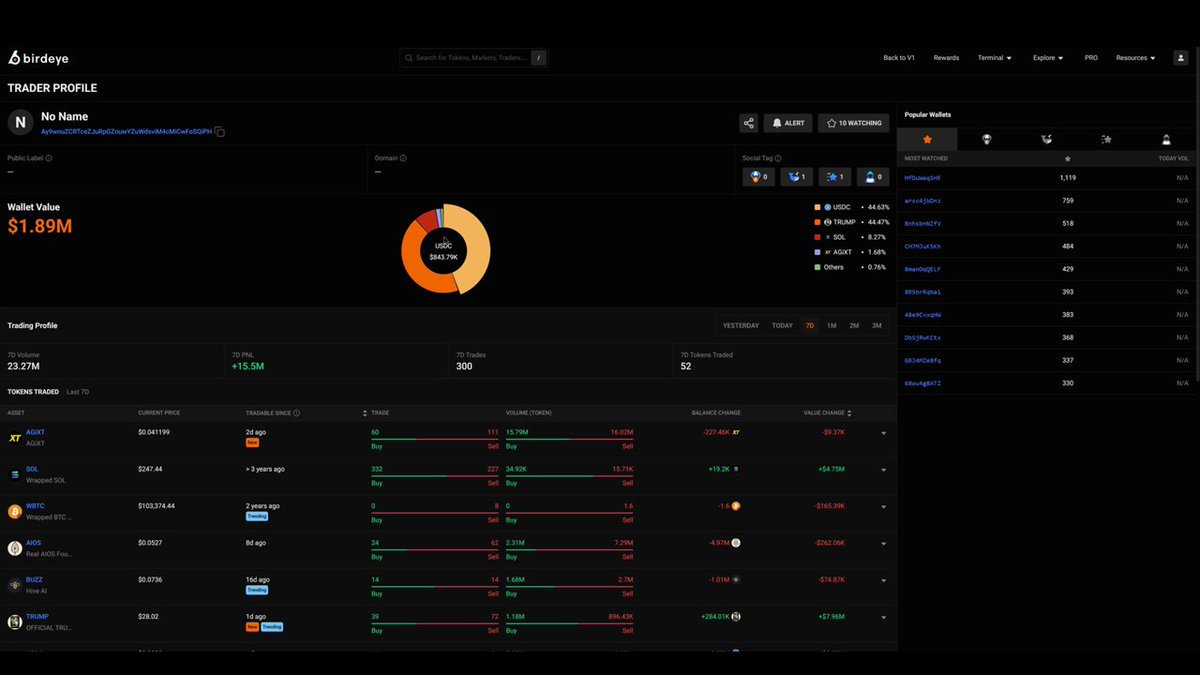Click the TOKENS TRADED tab label
This screenshot has width=1200, height=675.
(x=33, y=392)
